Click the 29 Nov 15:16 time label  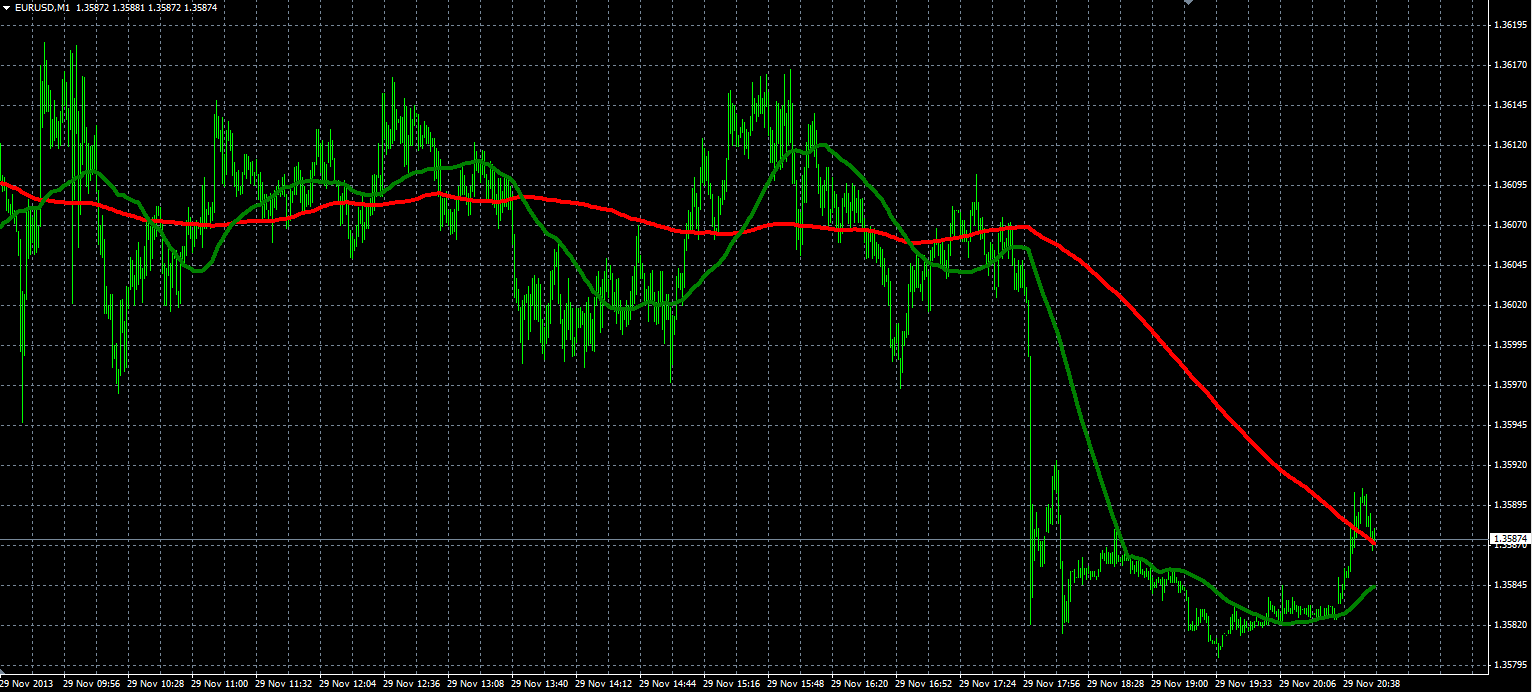coord(732,684)
